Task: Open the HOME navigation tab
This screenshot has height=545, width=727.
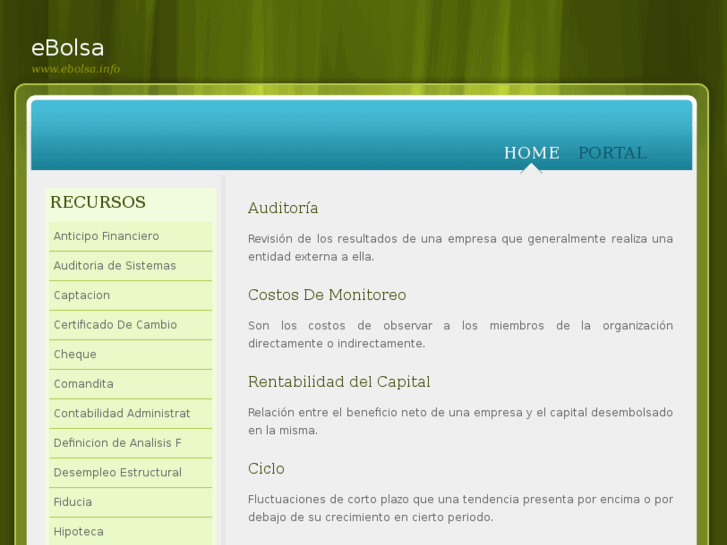Action: (531, 153)
